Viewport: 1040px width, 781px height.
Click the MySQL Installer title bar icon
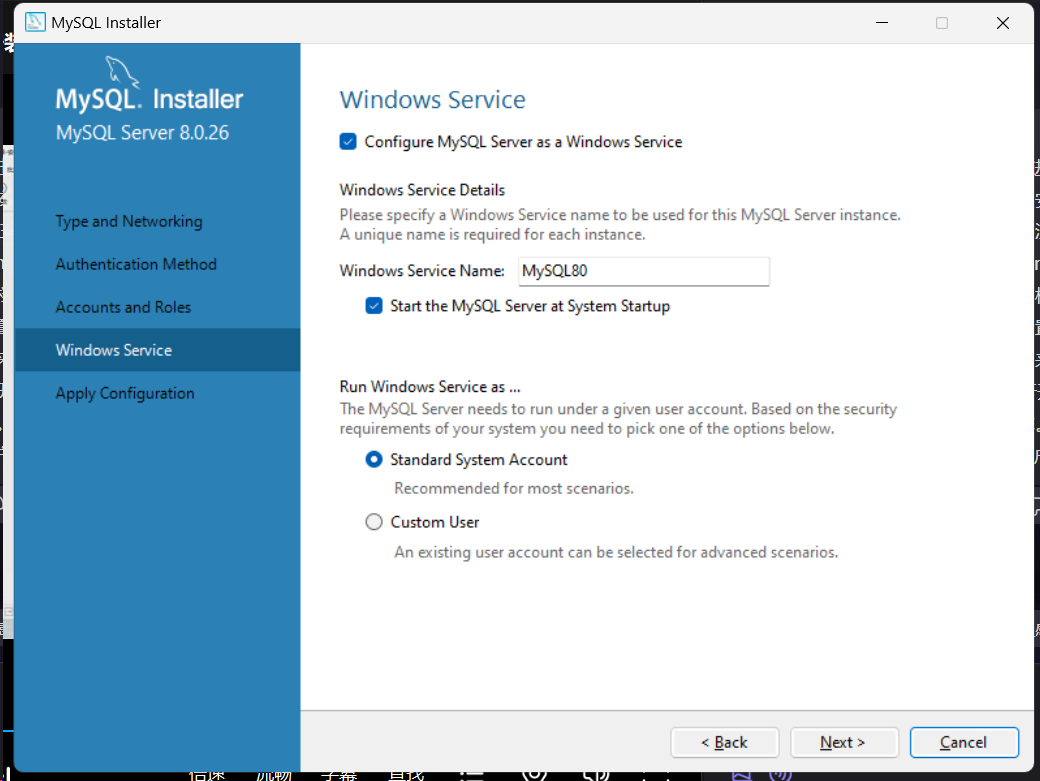35,22
